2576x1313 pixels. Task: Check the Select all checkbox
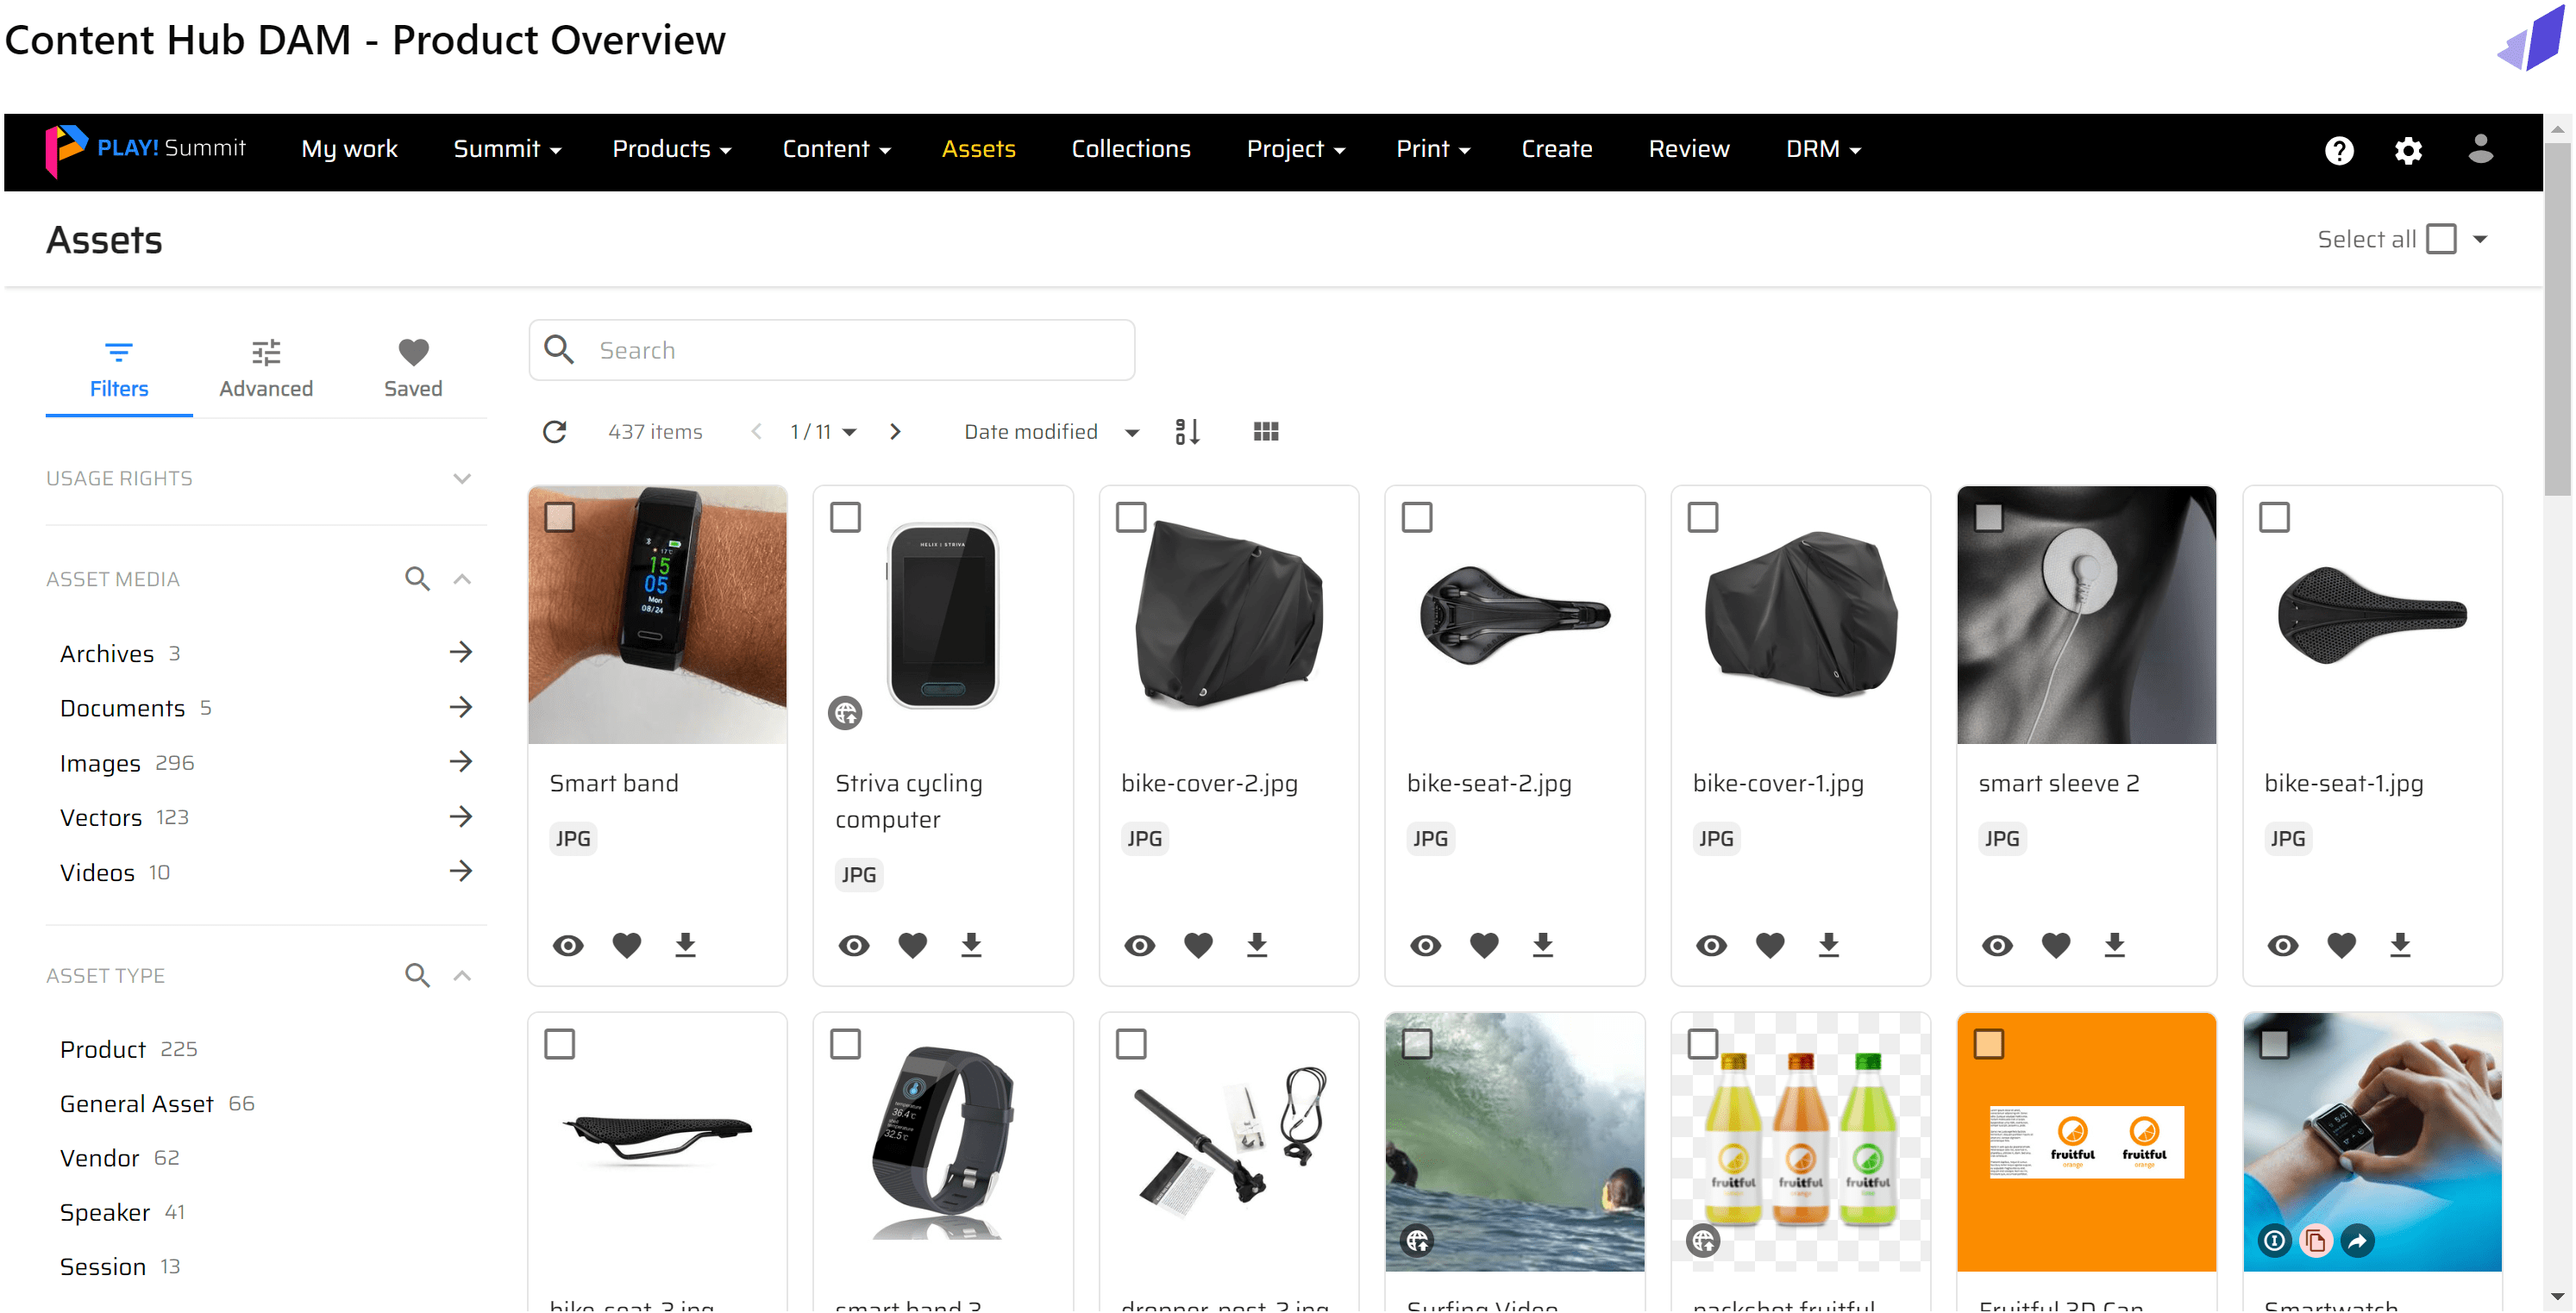click(2441, 239)
